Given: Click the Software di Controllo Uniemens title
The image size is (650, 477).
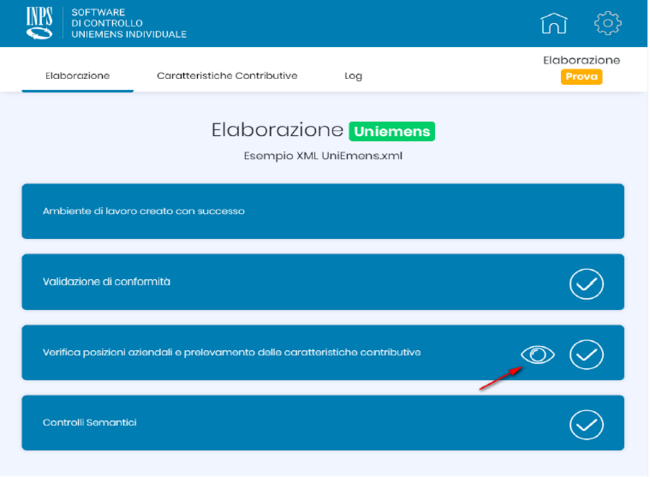Looking at the screenshot, I should pos(129,22).
